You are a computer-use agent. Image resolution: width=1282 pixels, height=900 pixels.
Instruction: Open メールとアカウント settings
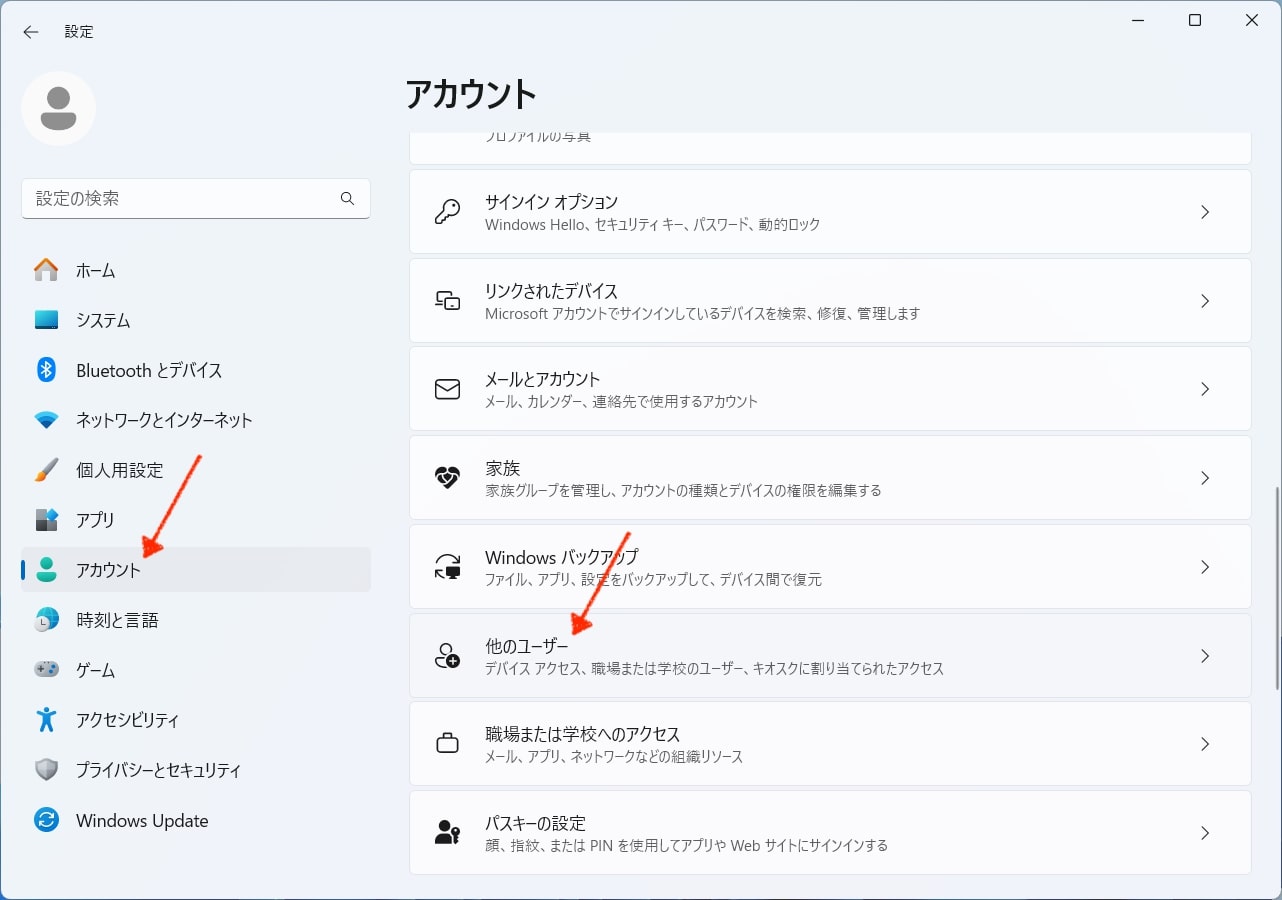[x=830, y=389]
